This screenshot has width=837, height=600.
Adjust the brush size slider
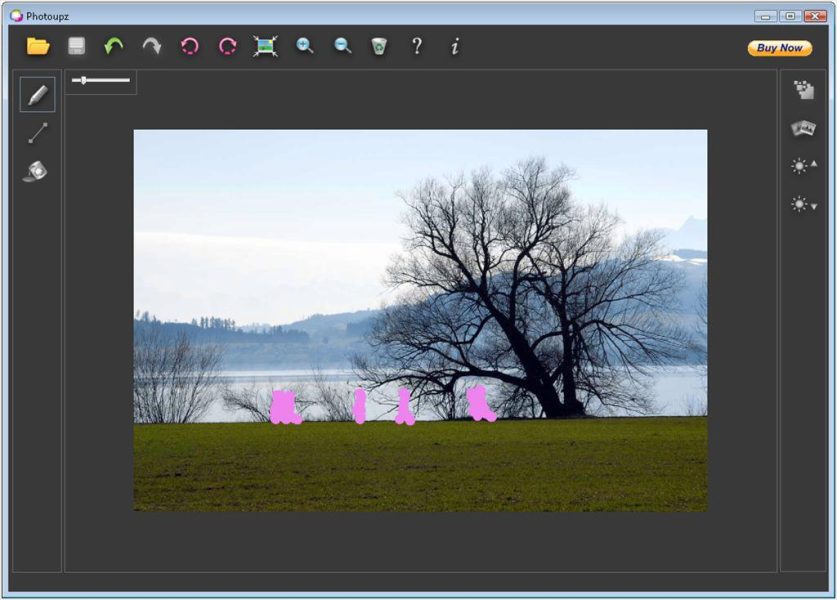[x=84, y=80]
